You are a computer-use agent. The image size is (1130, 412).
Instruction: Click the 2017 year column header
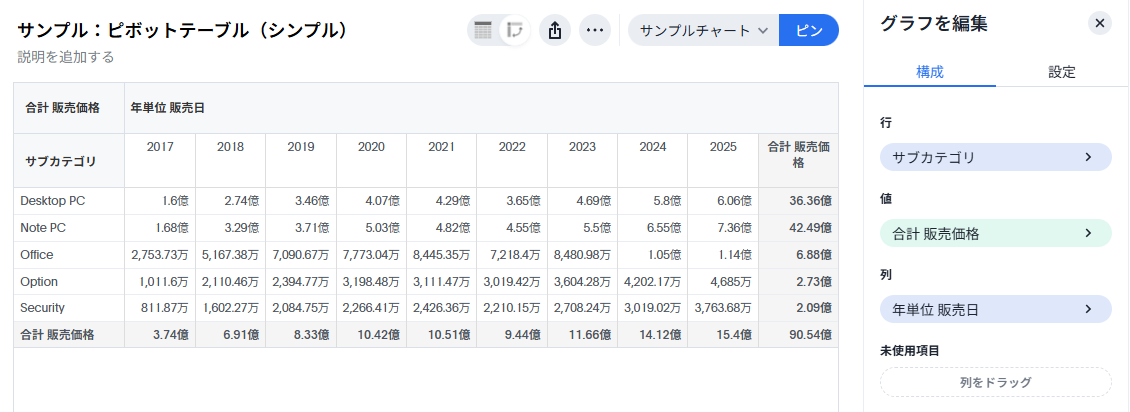pyautogui.click(x=160, y=147)
